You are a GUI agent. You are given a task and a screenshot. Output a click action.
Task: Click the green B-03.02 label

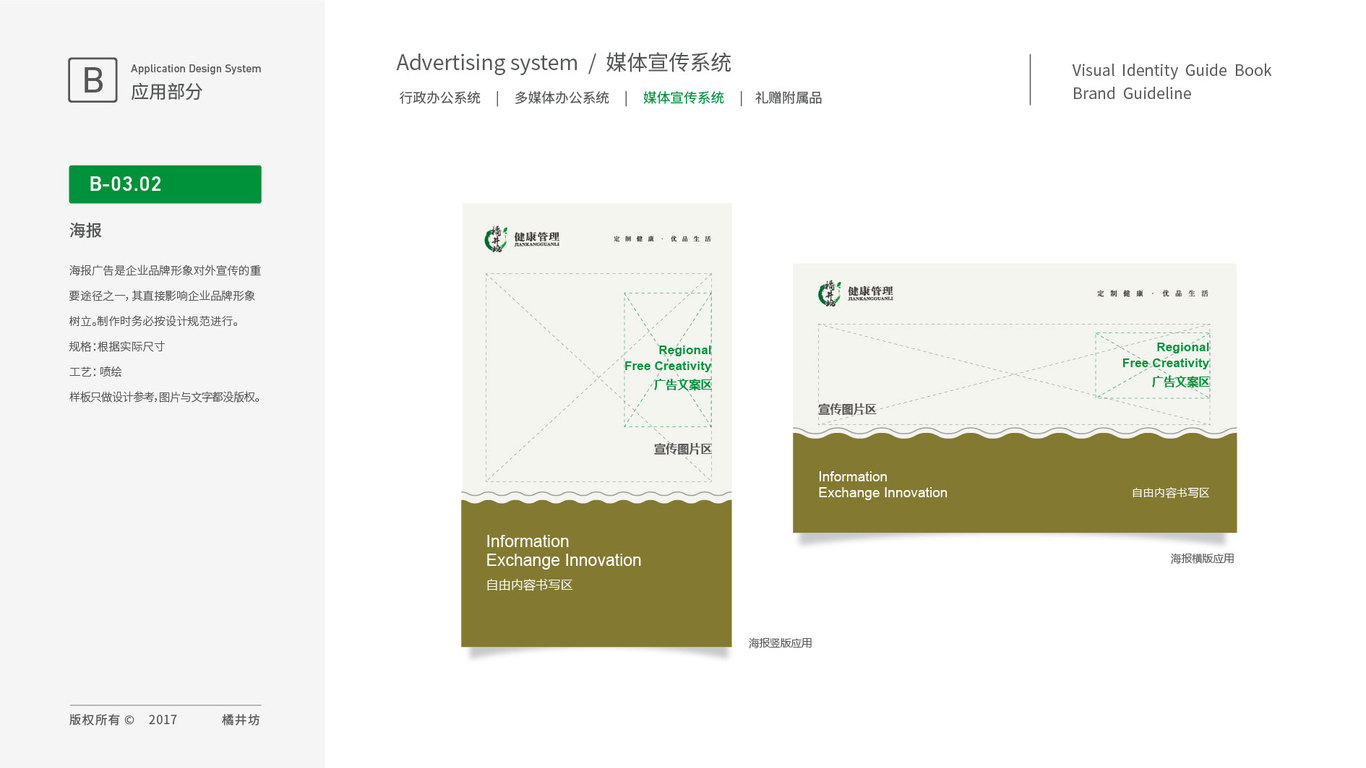pyautogui.click(x=165, y=184)
